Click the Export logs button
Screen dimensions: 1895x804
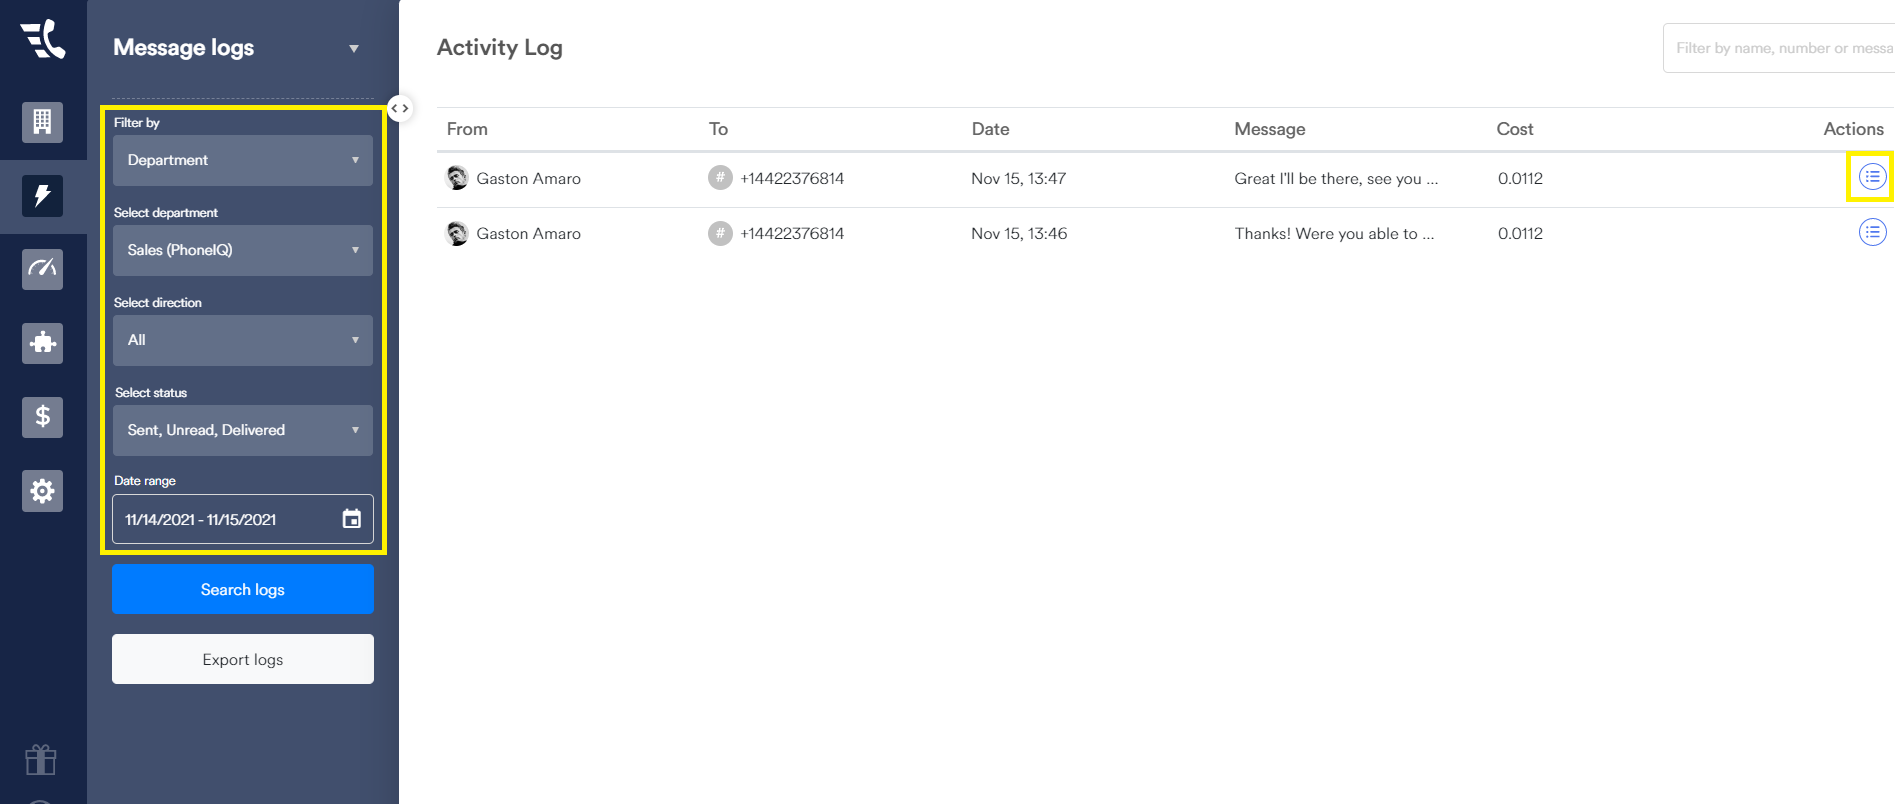click(242, 659)
